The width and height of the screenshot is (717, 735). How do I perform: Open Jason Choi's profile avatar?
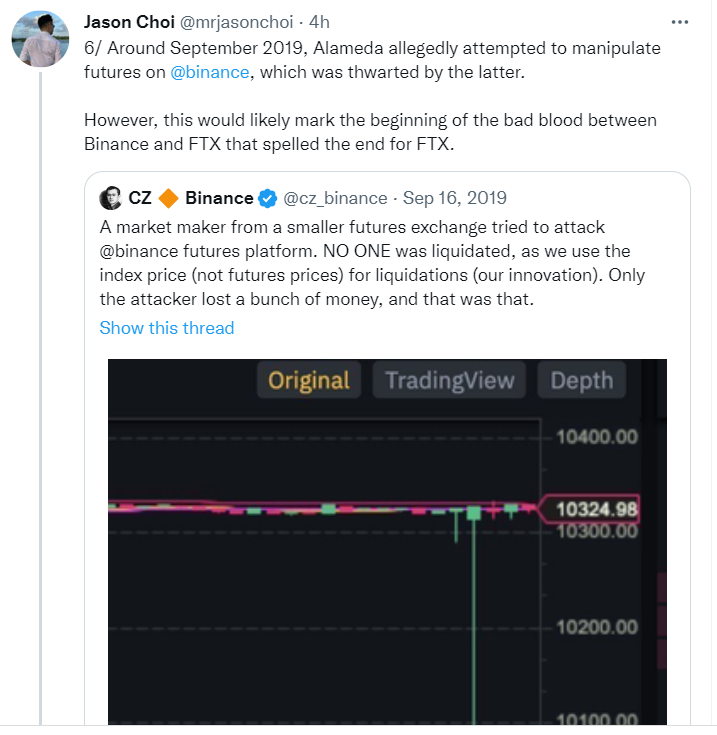click(x=40, y=40)
